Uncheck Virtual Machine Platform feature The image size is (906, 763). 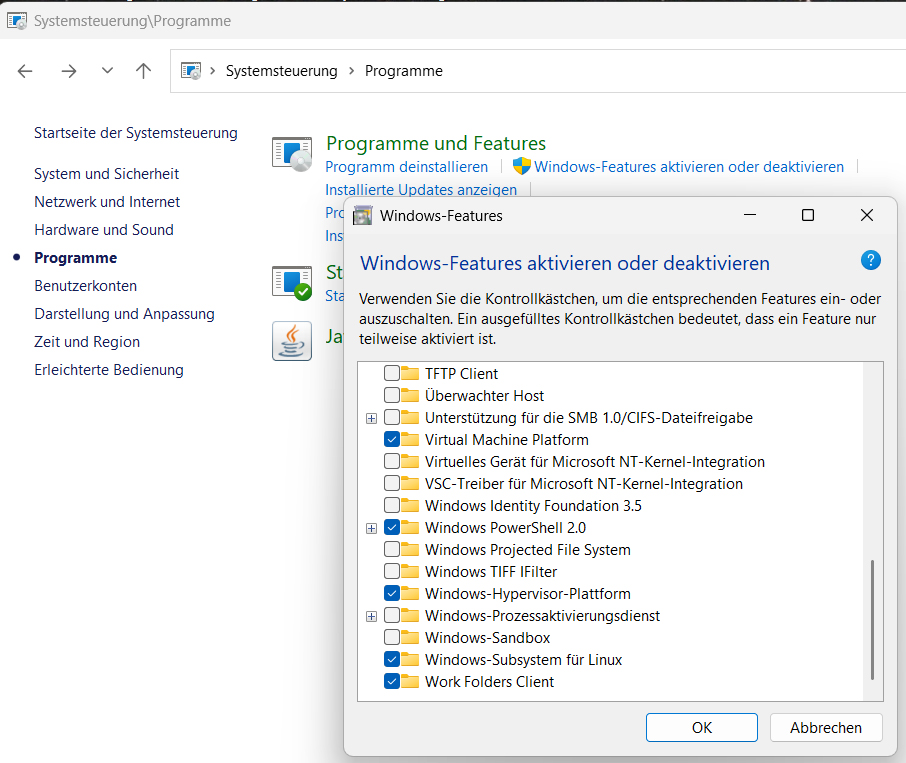click(x=392, y=440)
